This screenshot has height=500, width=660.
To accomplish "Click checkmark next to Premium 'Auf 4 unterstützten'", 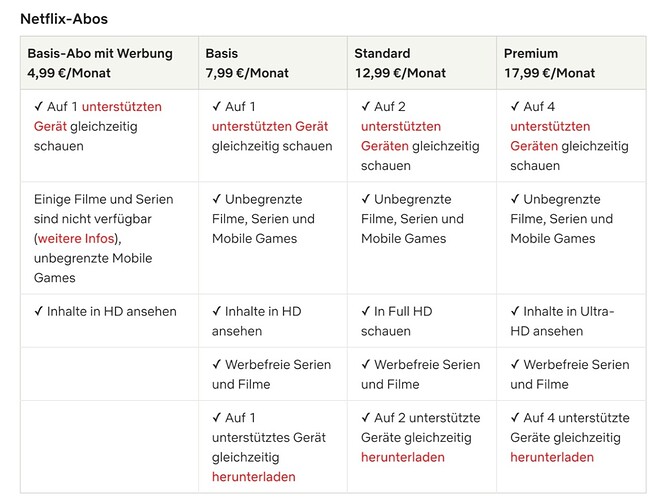I will point(515,106).
